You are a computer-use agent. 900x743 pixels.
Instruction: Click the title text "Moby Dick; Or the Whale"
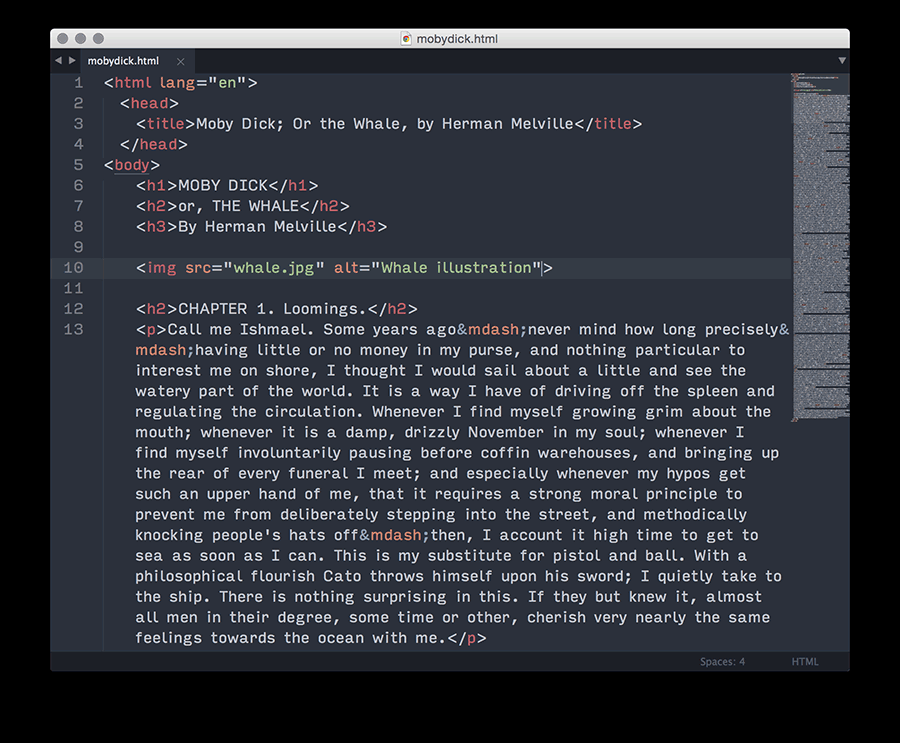(x=297, y=124)
